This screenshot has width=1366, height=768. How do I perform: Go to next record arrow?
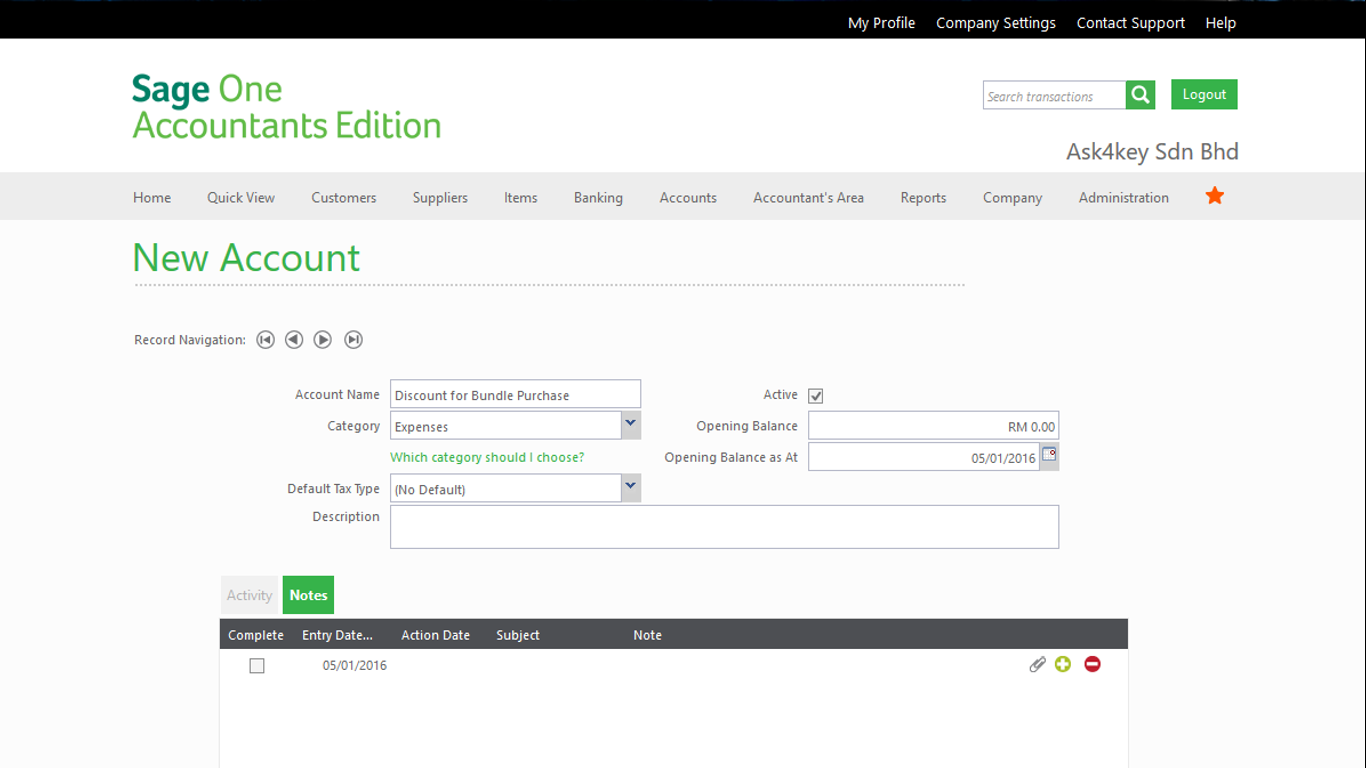(323, 340)
